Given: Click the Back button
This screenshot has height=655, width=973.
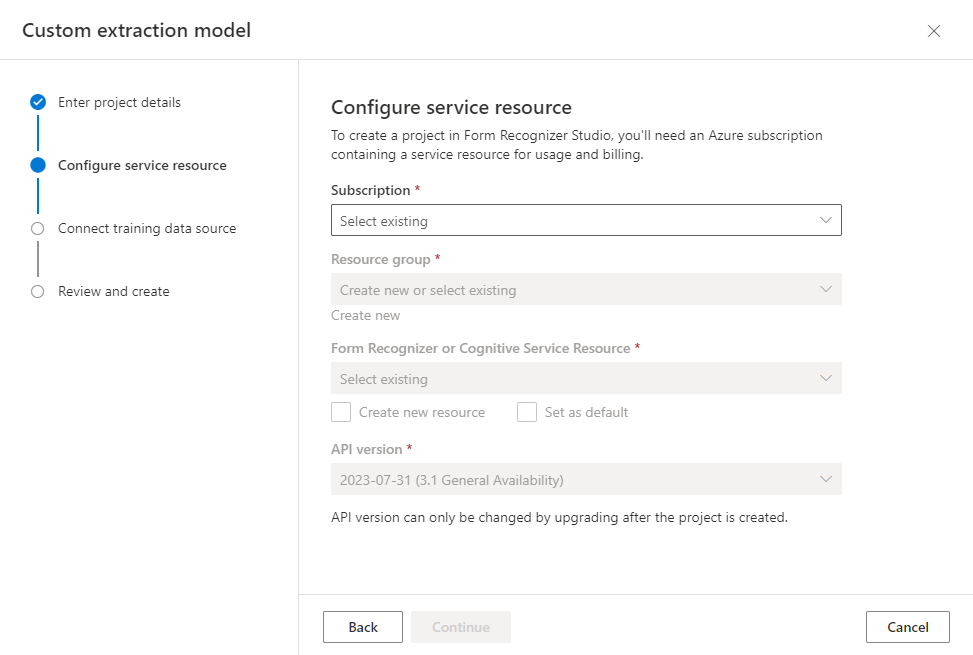Looking at the screenshot, I should pos(363,627).
